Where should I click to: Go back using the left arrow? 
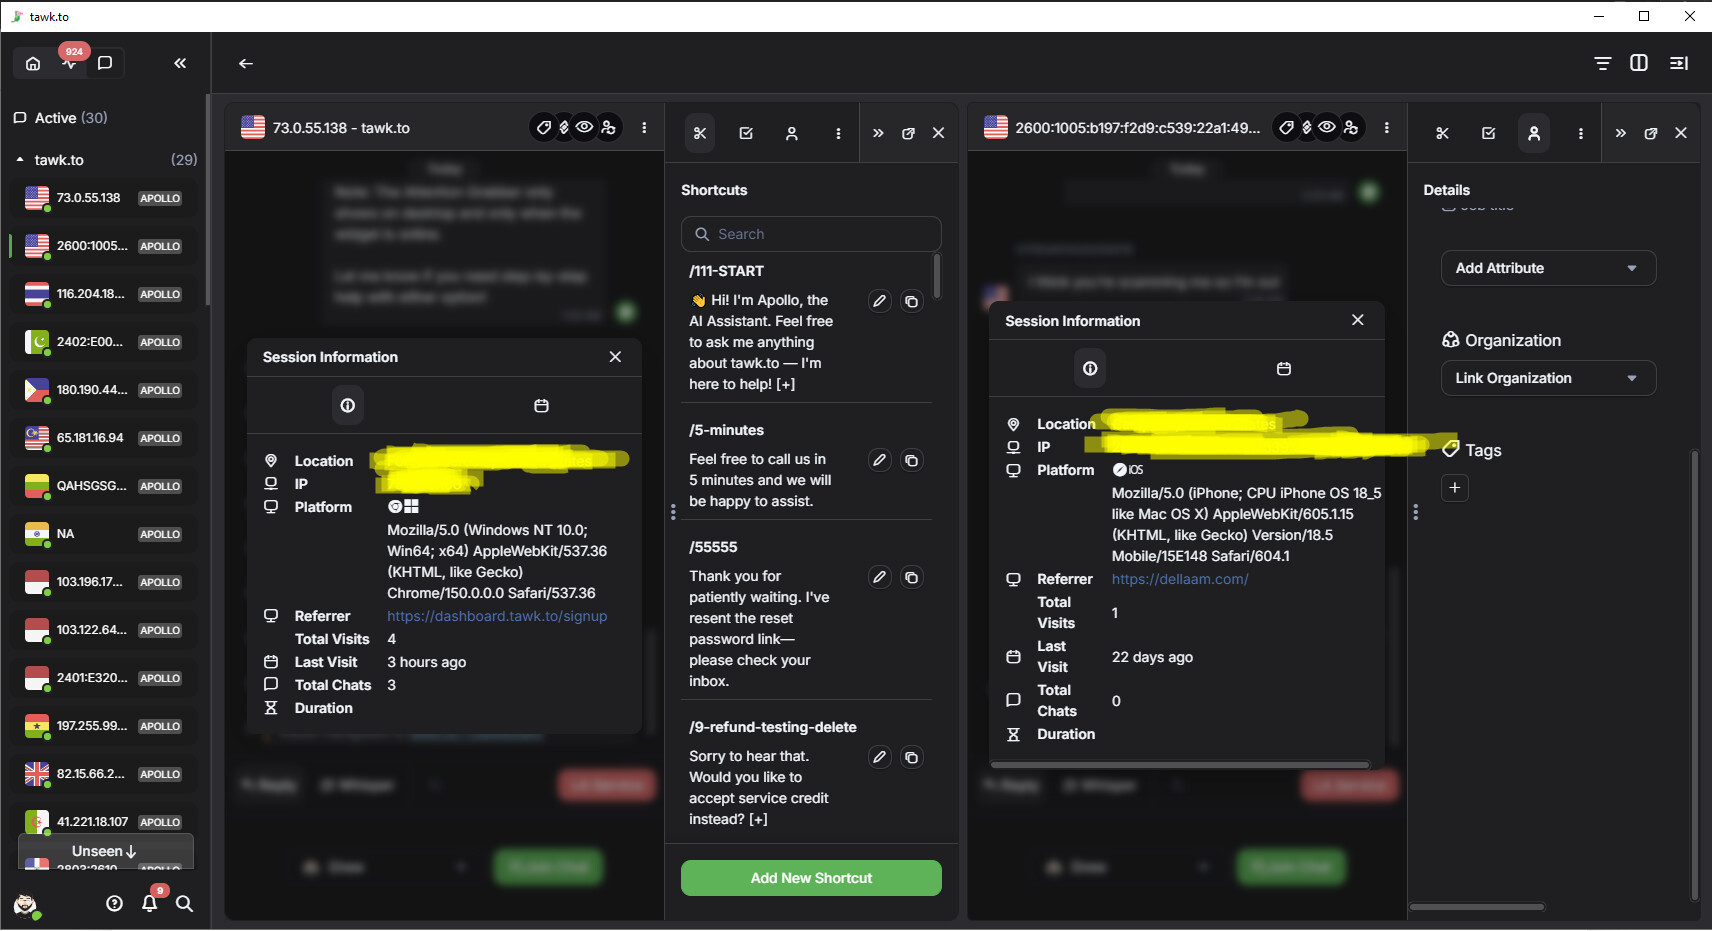pyautogui.click(x=246, y=64)
